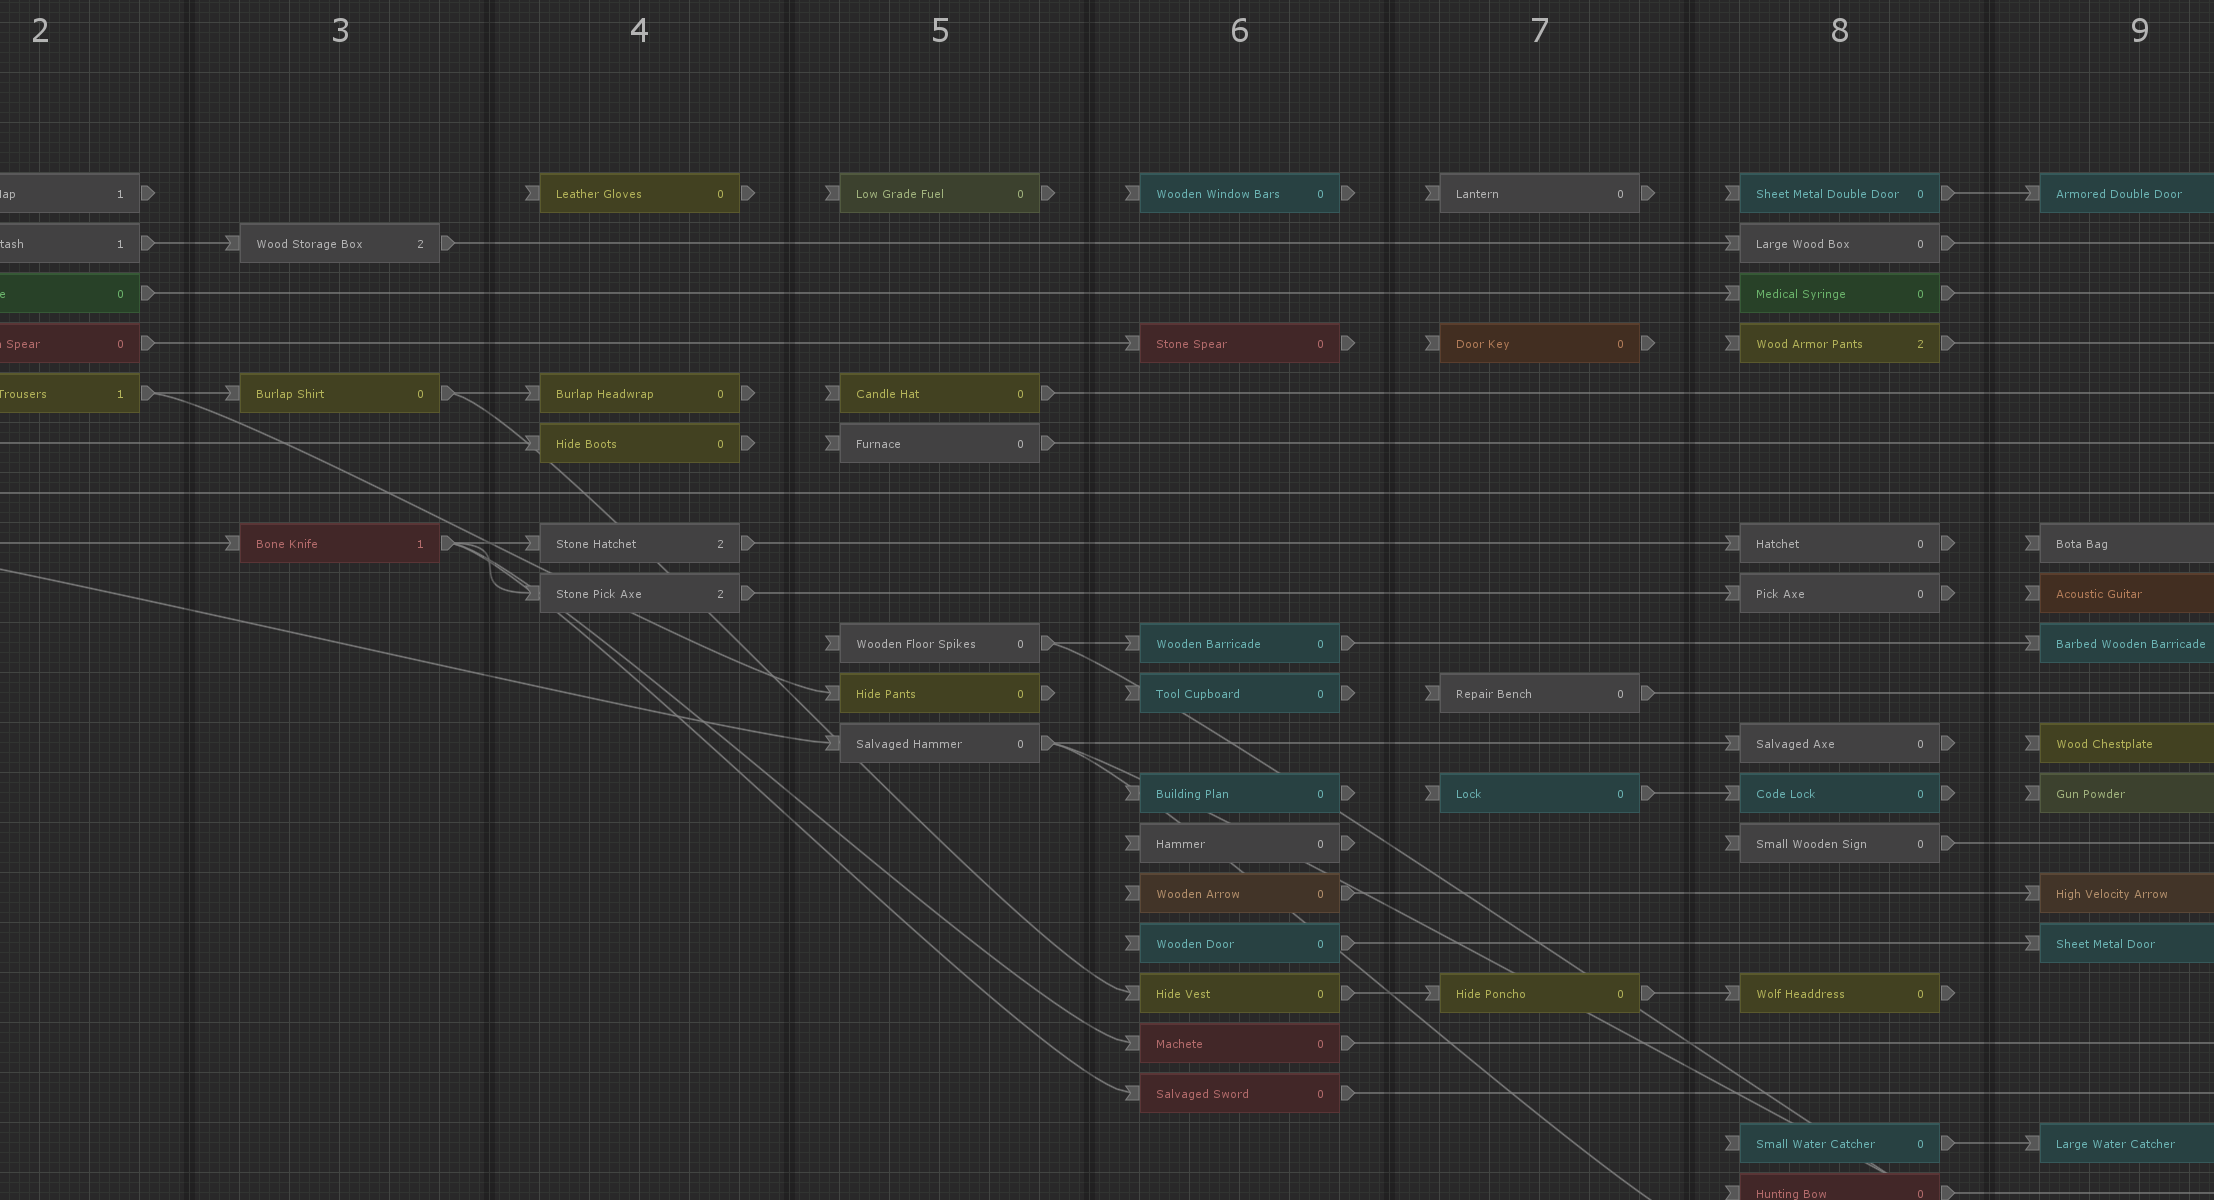Click the Building Plan output connector icon
This screenshot has width=2214, height=1200.
[1347, 794]
